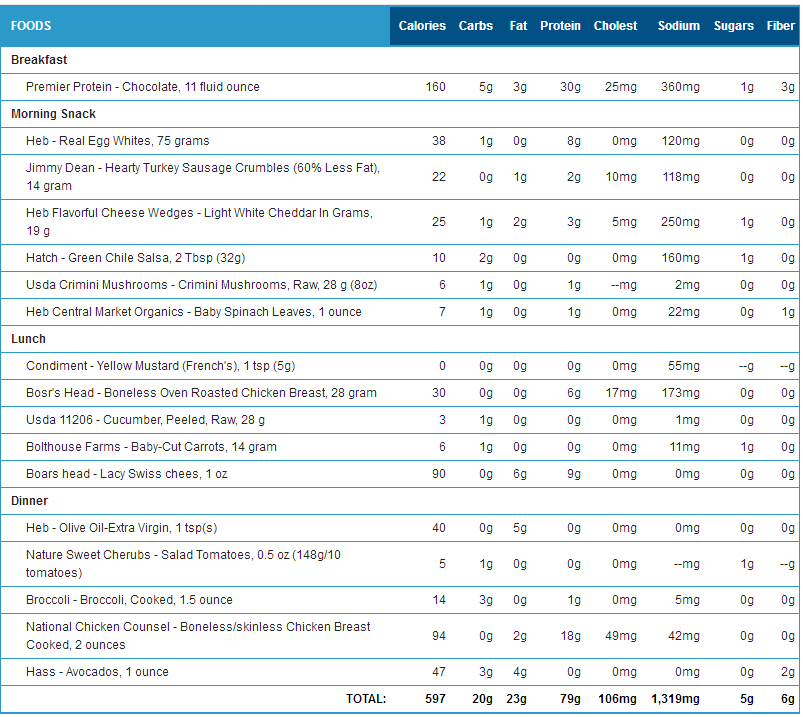This screenshot has width=803, height=717.
Task: Click Baby Spinach sodium value 22mg
Action: point(684,312)
